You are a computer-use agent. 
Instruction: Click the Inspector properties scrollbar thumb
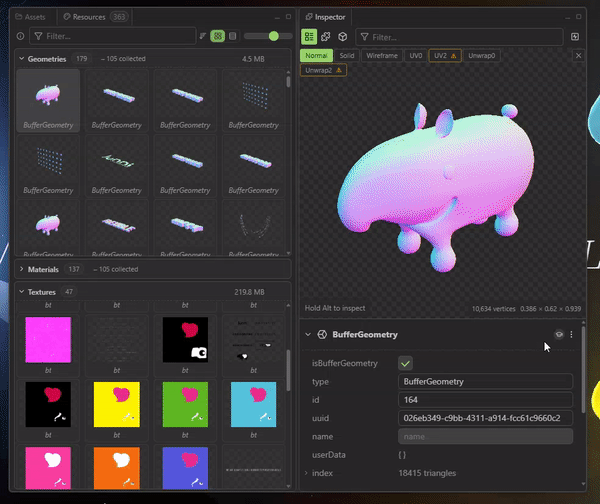coord(583,369)
